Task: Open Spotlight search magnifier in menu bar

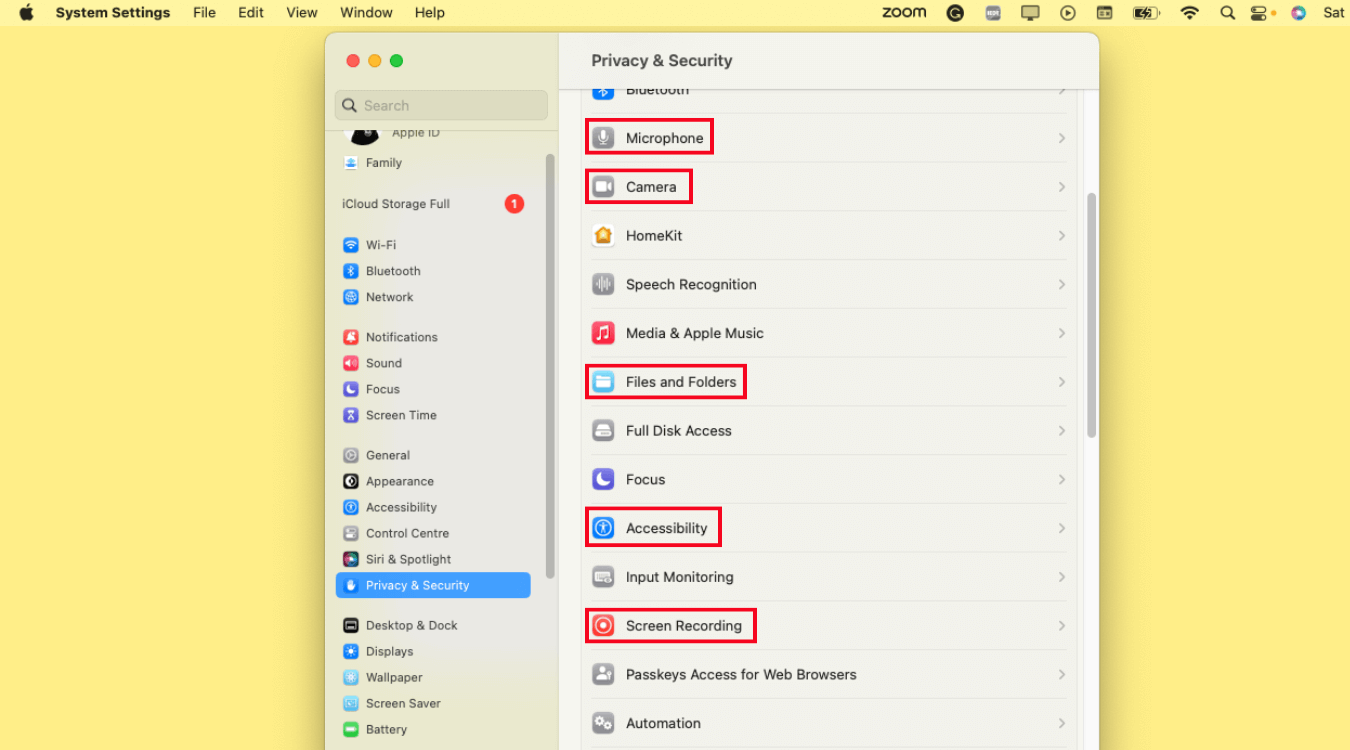Action: [1227, 13]
